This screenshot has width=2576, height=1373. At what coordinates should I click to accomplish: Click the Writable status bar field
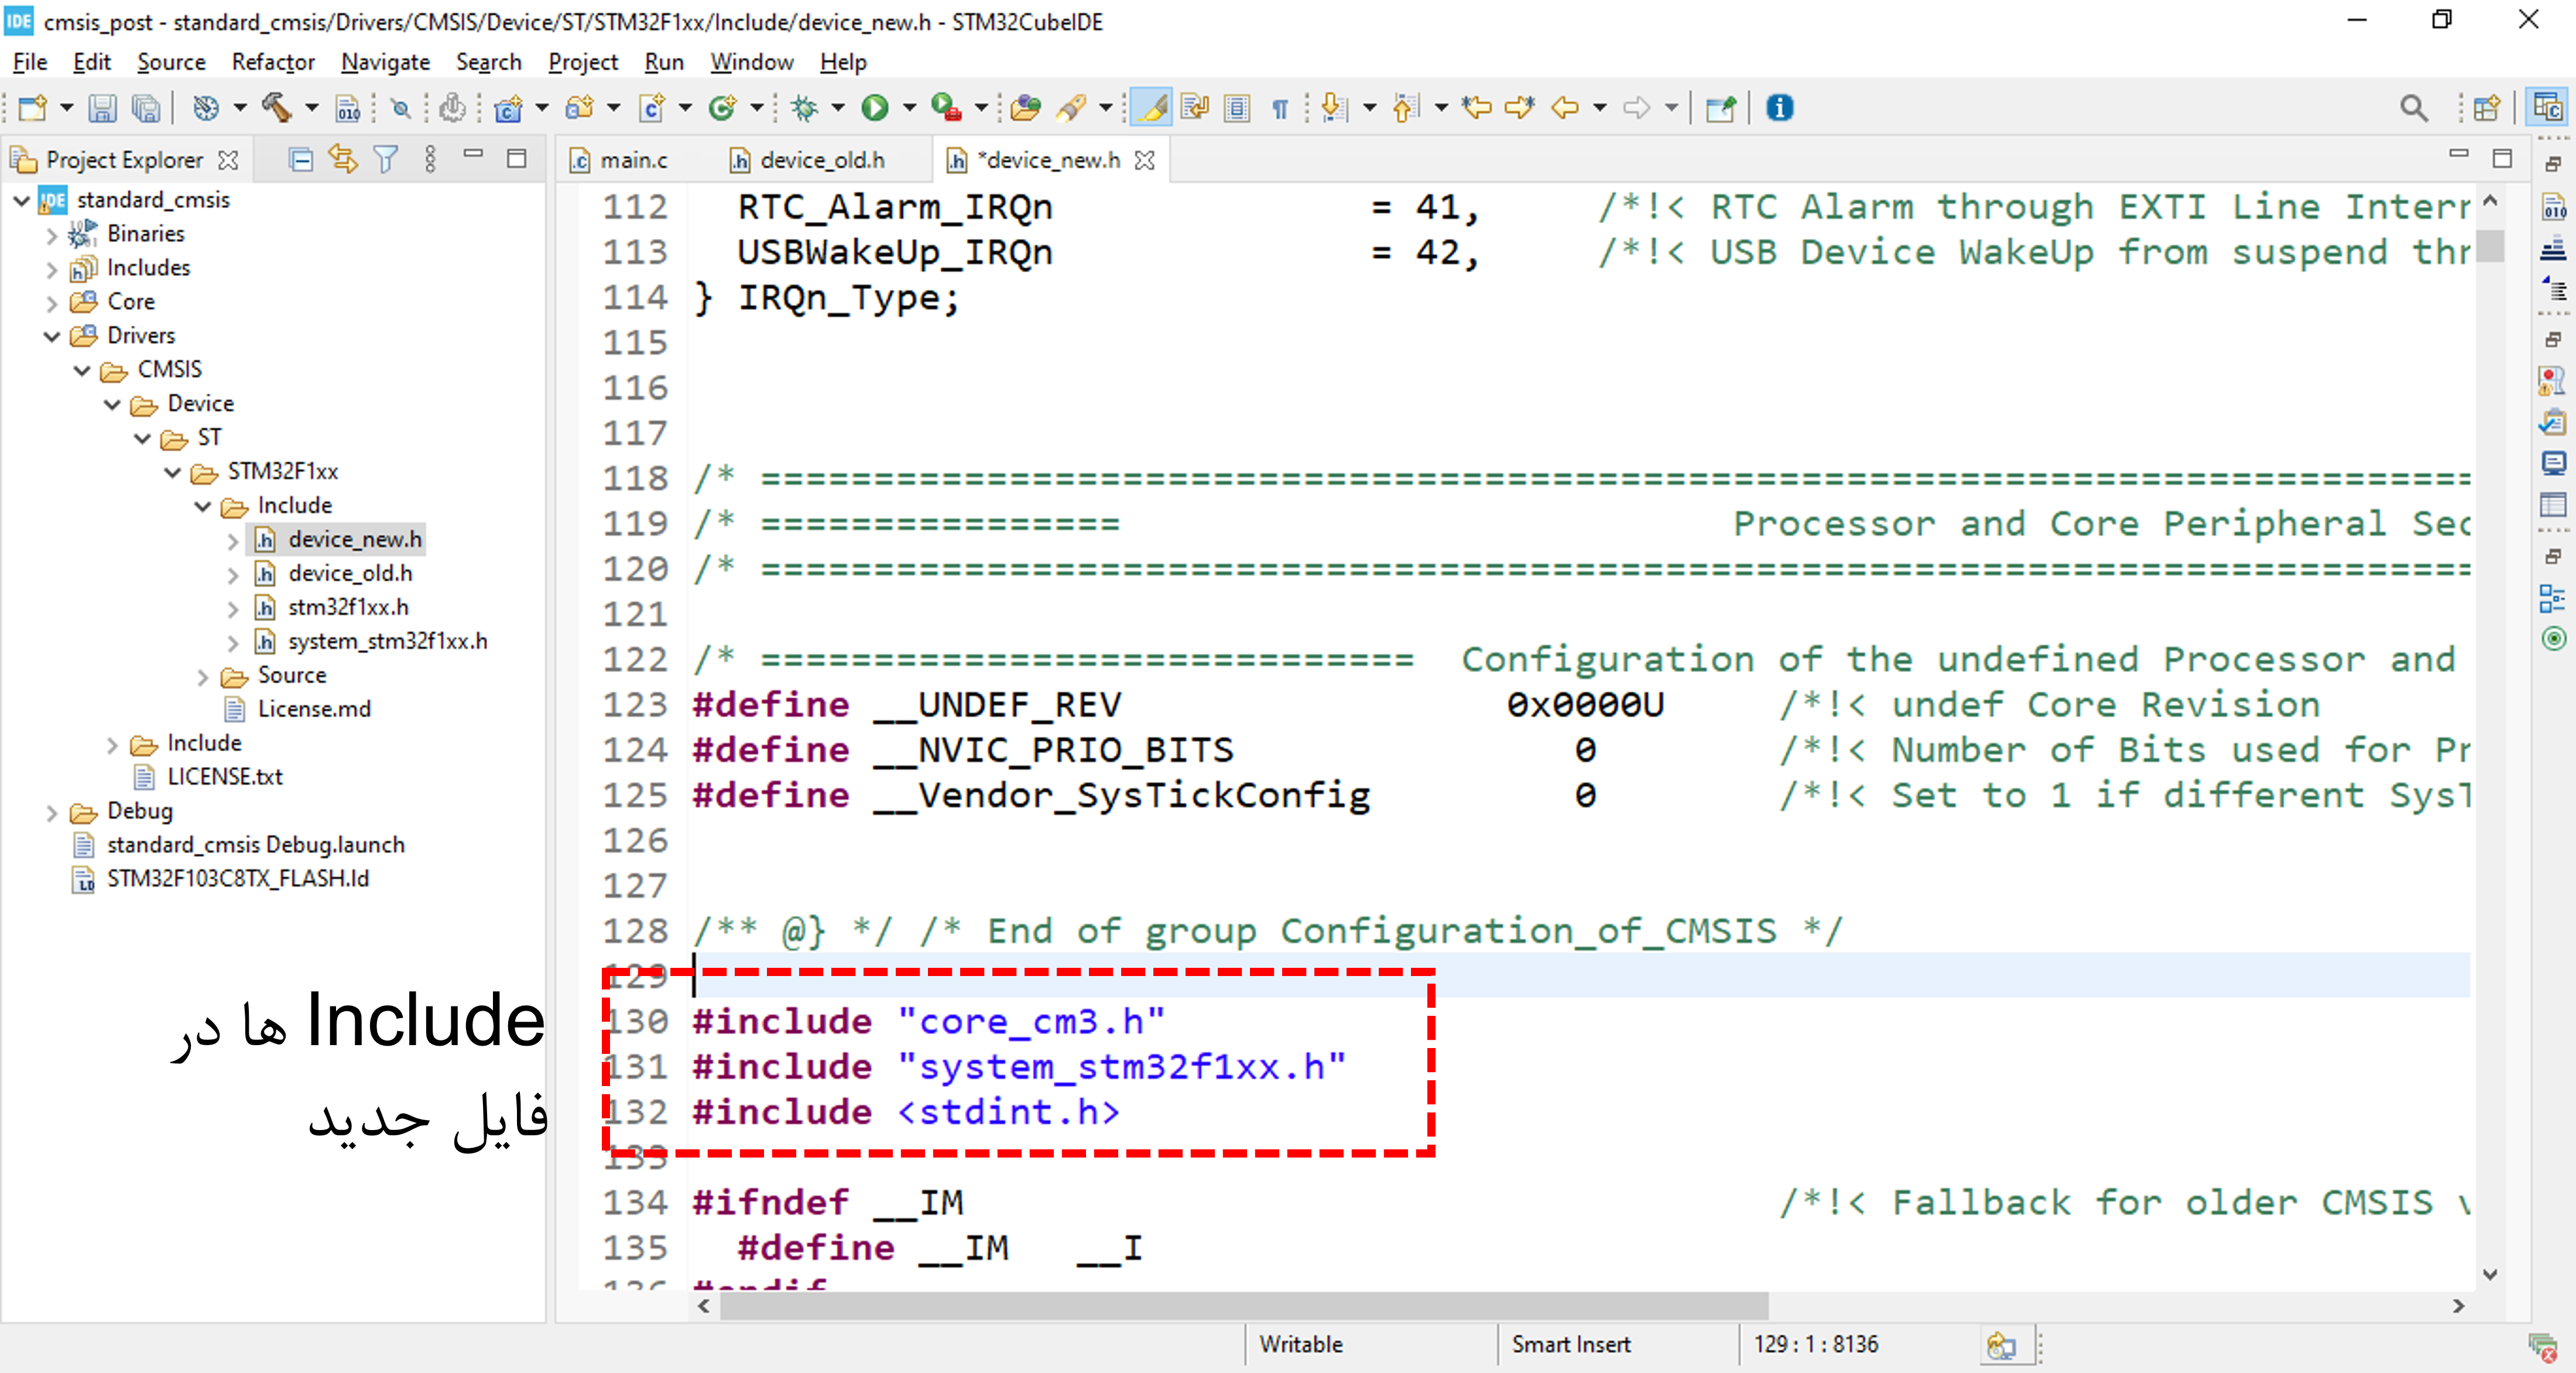(1301, 1345)
